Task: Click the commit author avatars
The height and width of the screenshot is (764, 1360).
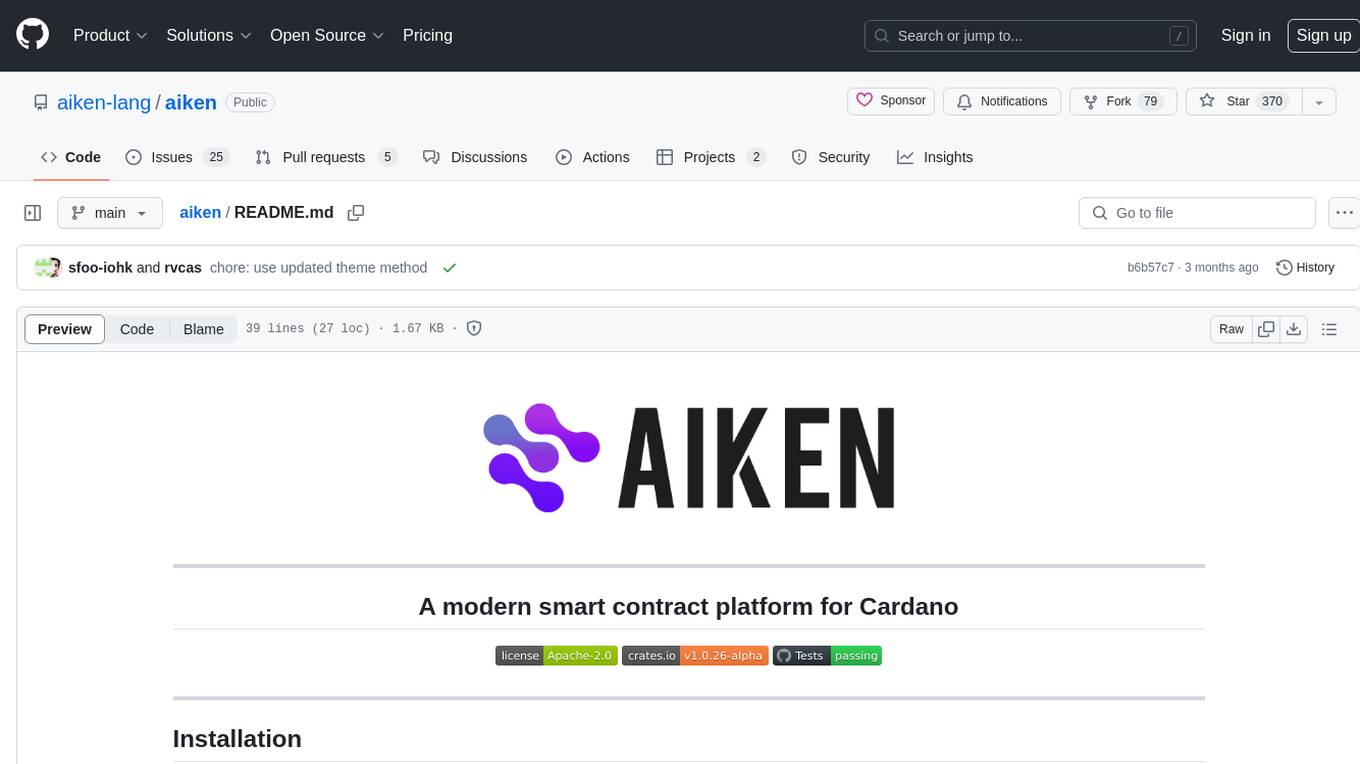Action: point(48,267)
